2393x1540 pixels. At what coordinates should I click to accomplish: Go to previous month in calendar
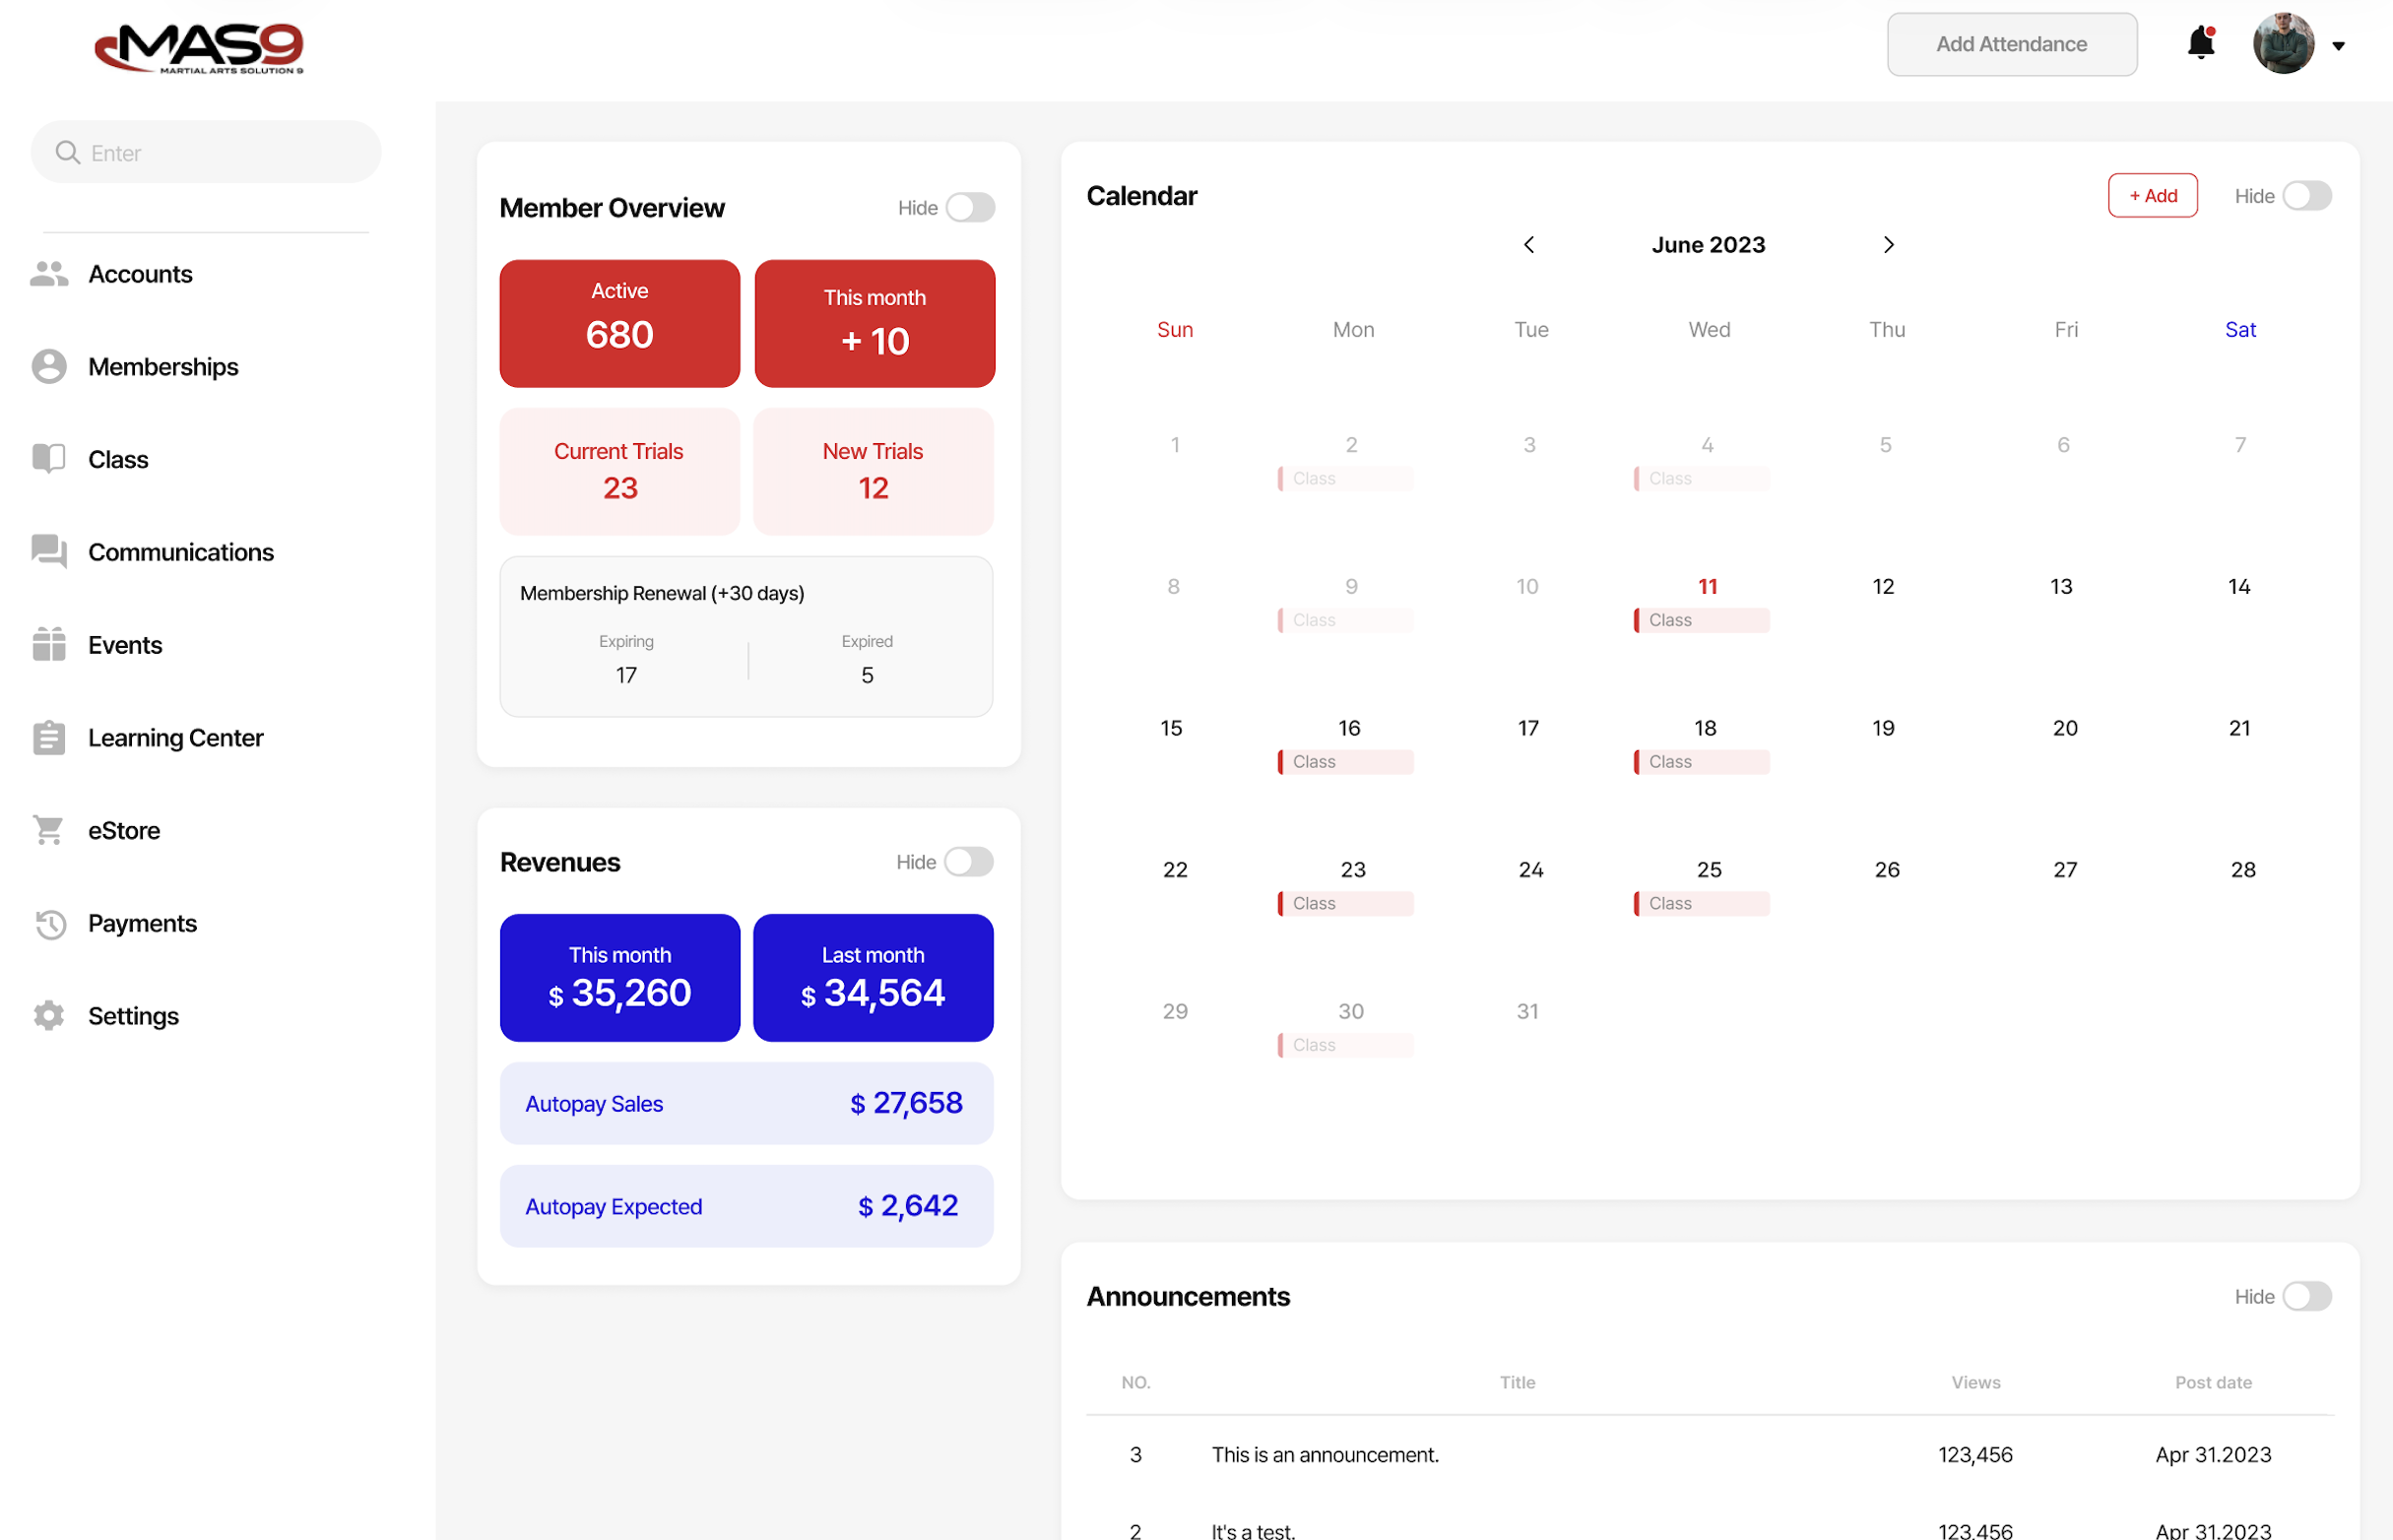tap(1528, 244)
